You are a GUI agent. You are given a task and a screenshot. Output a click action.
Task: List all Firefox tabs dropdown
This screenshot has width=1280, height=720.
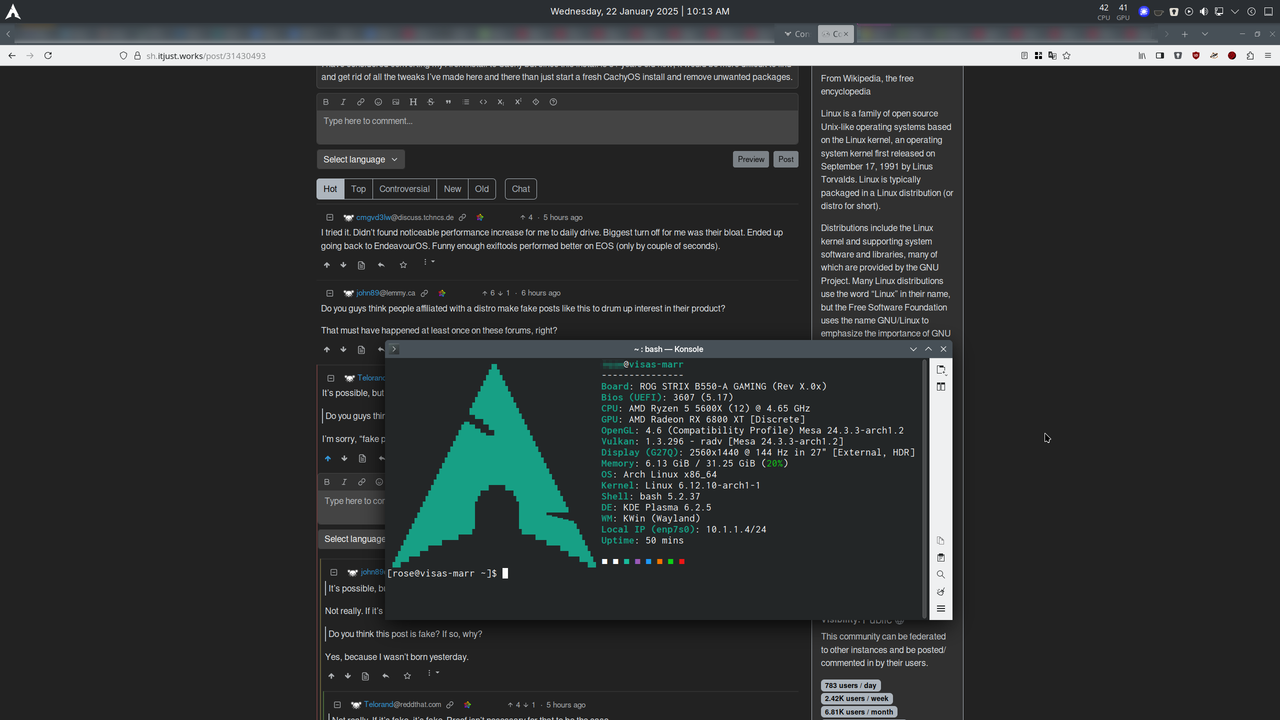1205,34
